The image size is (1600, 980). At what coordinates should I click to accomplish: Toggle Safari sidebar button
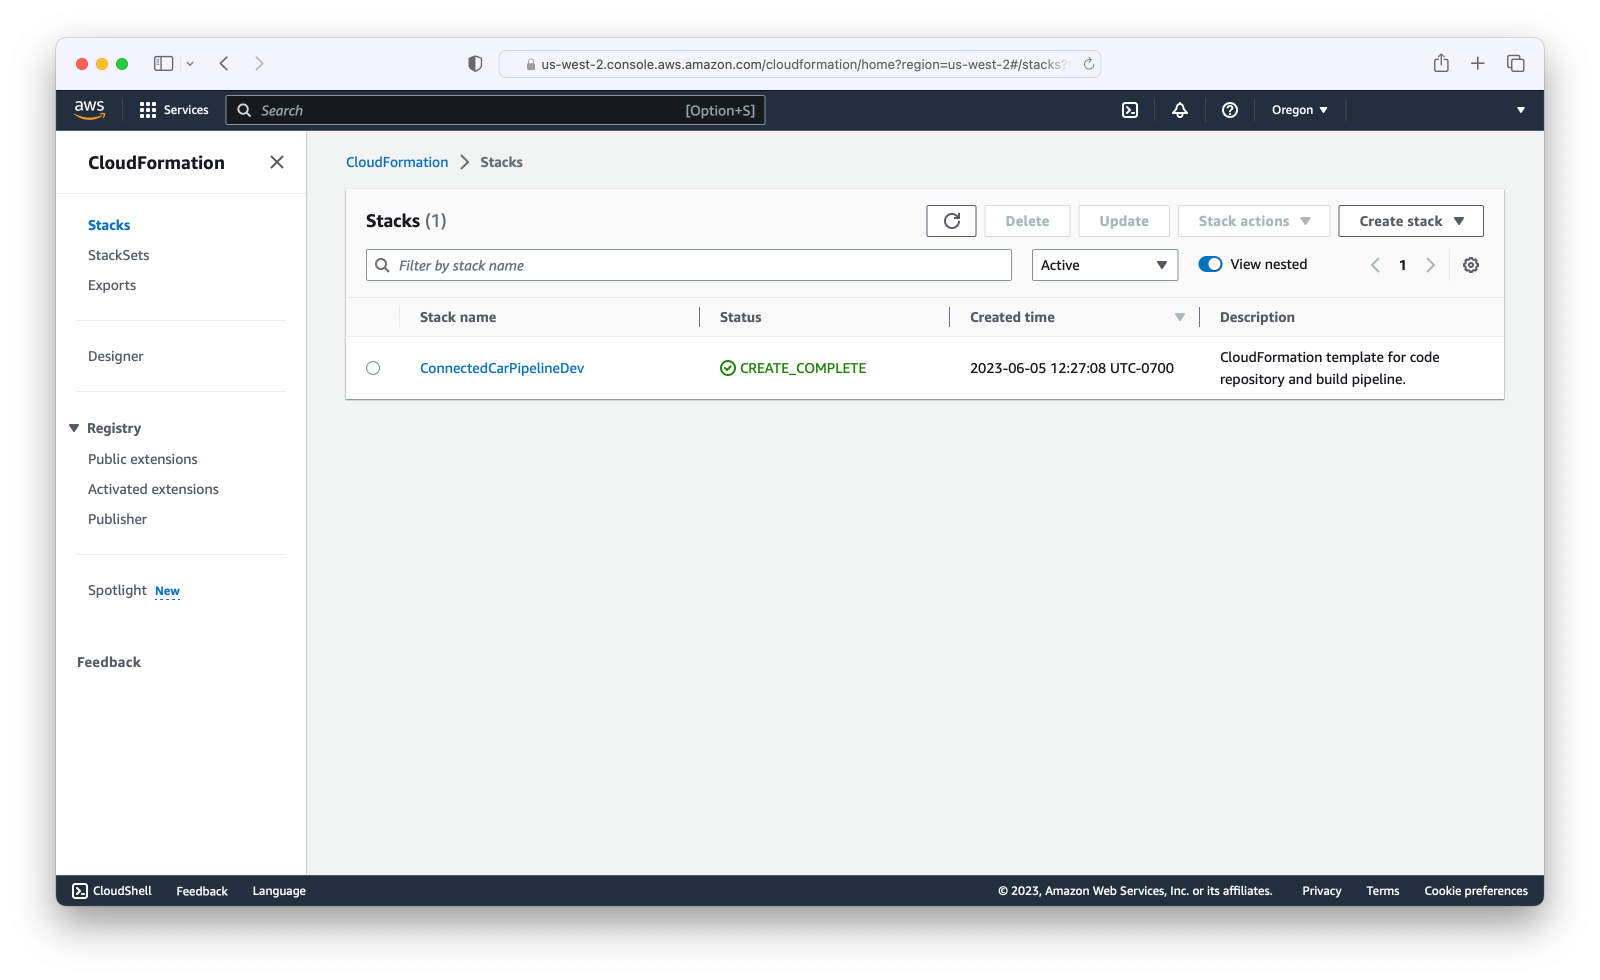point(164,63)
